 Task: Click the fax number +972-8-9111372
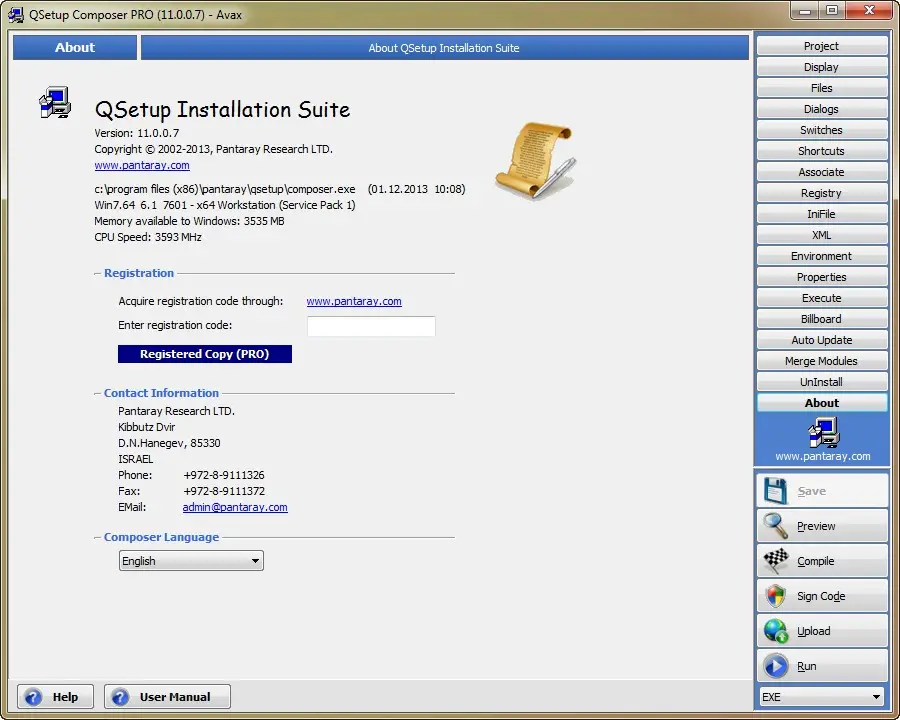(x=224, y=491)
